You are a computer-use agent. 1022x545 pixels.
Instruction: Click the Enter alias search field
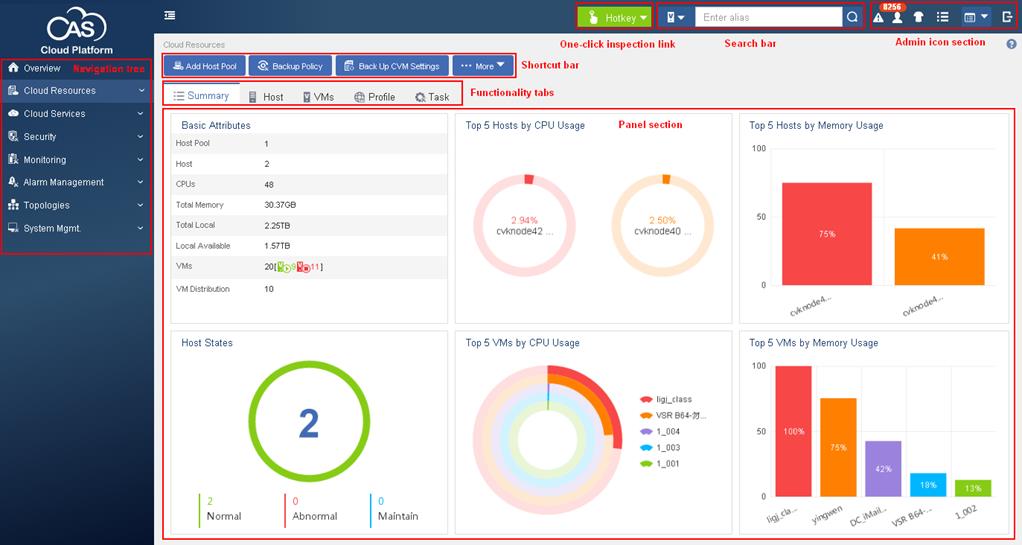pyautogui.click(x=768, y=18)
